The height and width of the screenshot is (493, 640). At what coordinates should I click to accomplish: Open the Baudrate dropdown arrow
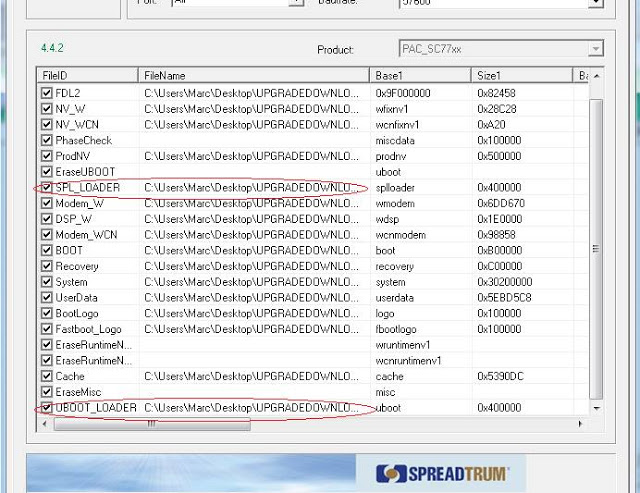pos(596,2)
